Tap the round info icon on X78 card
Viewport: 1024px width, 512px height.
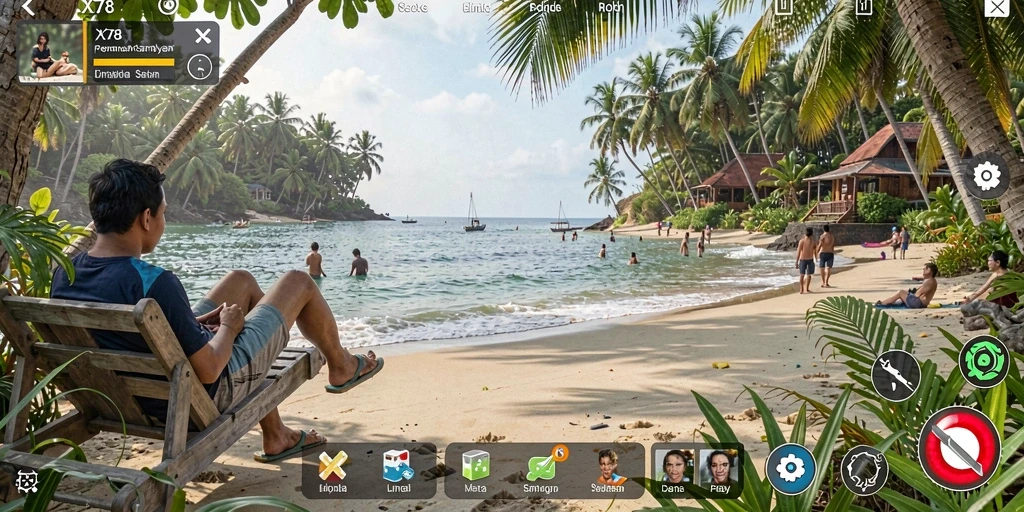[200, 67]
